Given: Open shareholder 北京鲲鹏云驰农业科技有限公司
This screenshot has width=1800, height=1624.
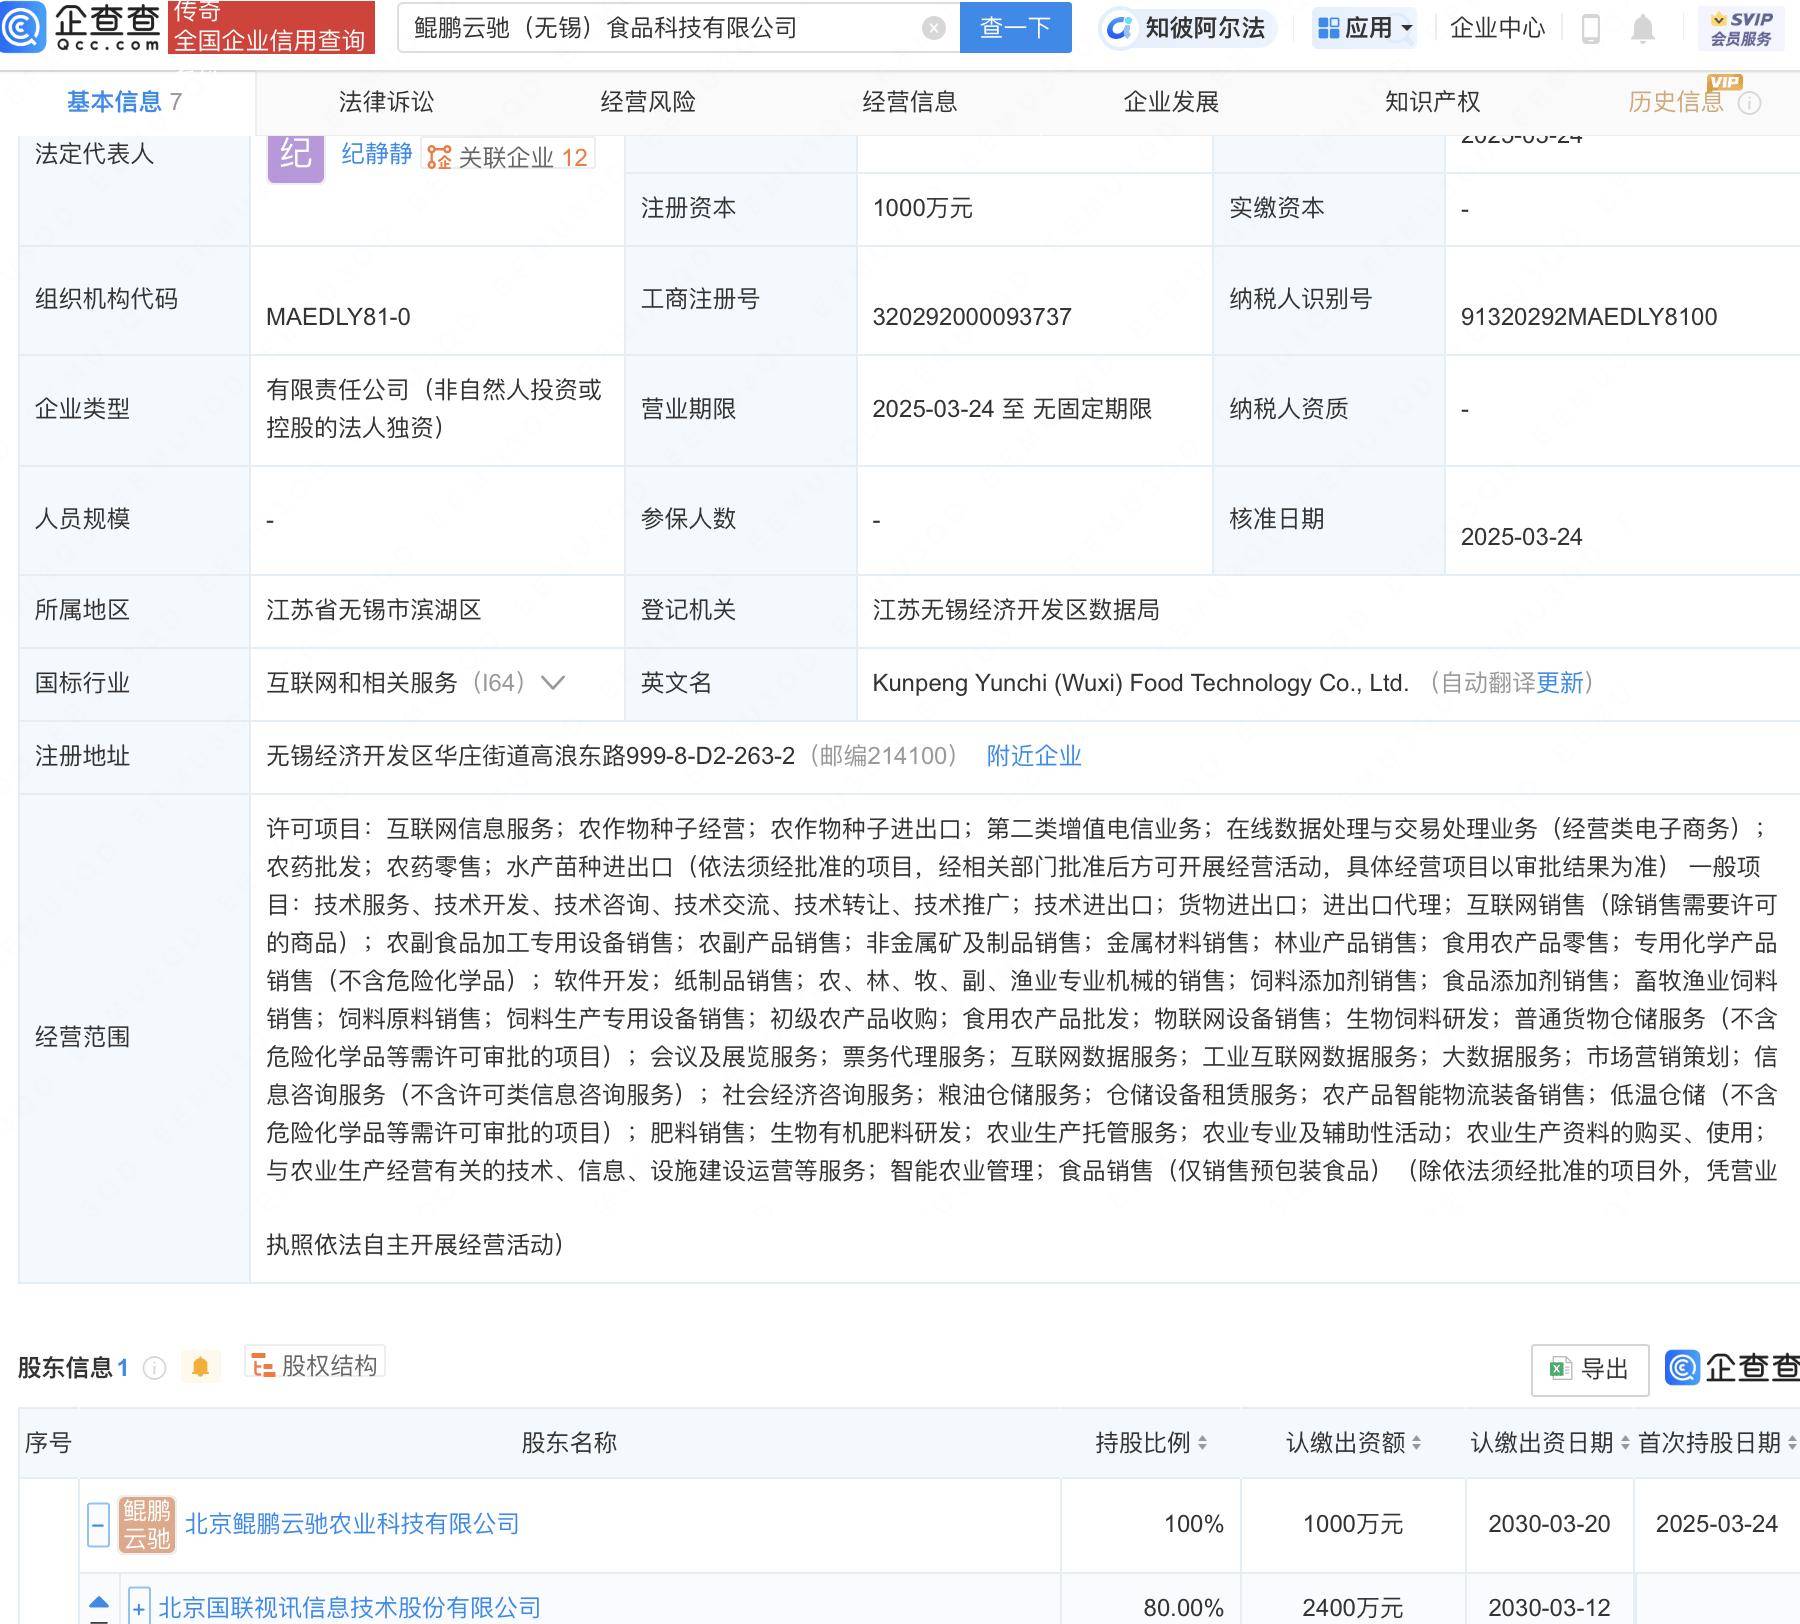Looking at the screenshot, I should coord(352,1524).
